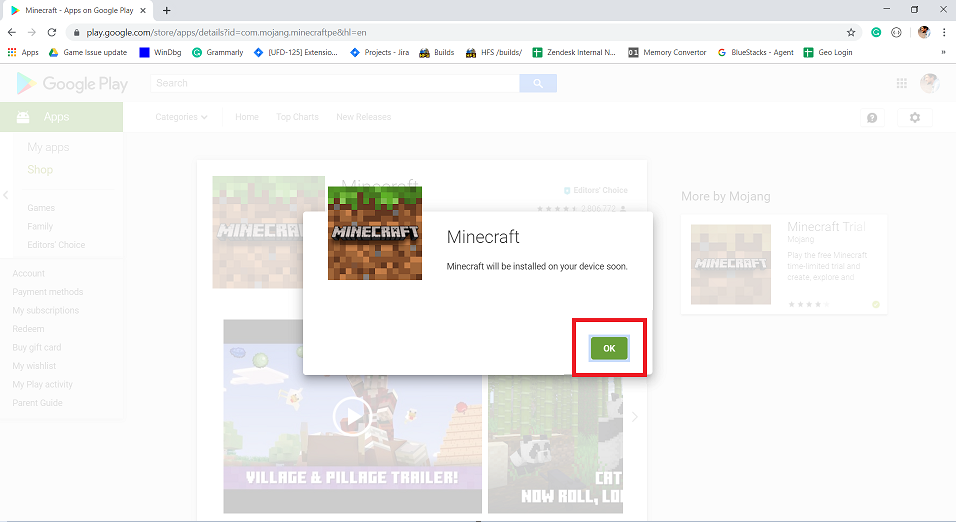Click Buy gift card in the sidebar

(x=37, y=348)
